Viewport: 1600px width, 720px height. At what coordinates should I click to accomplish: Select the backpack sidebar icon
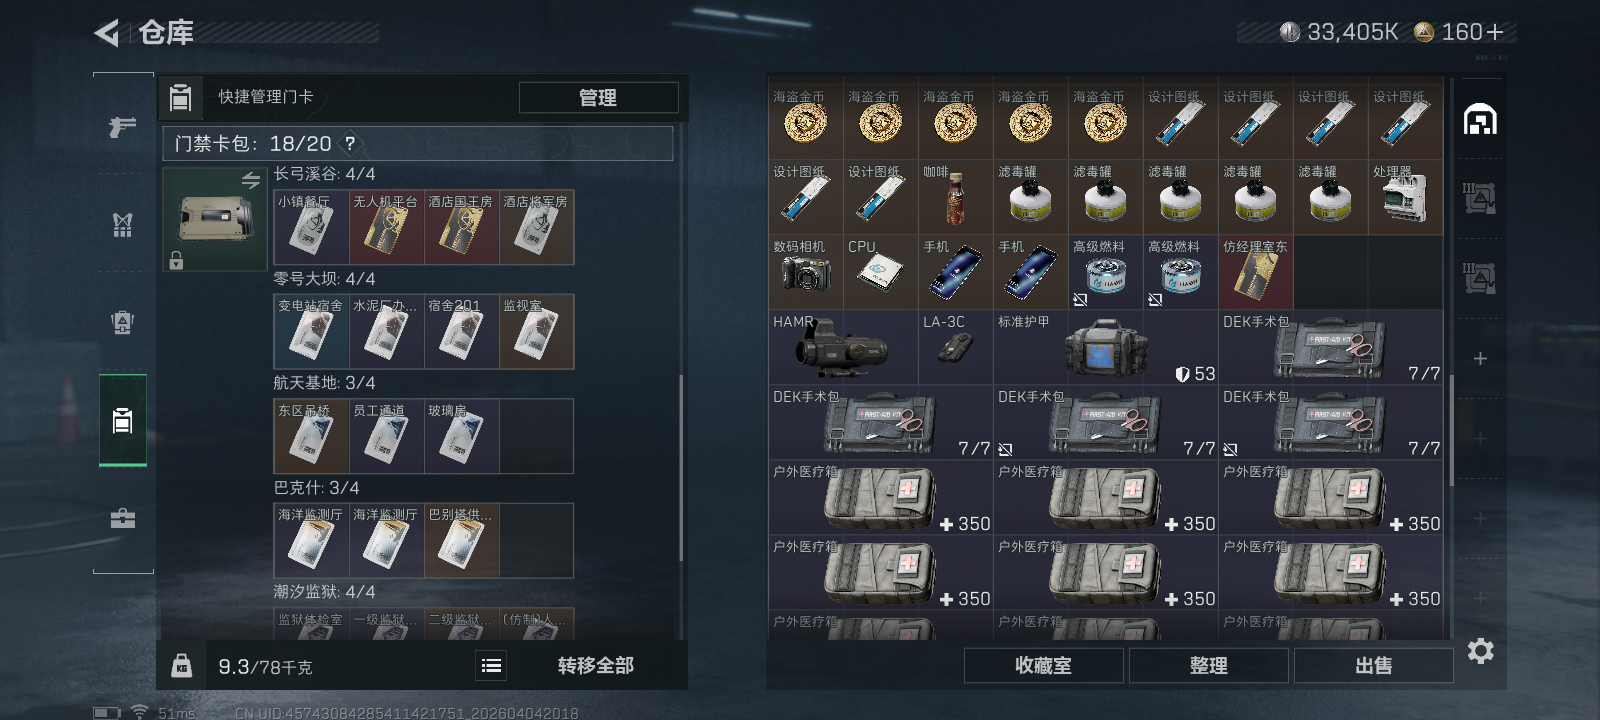coord(122,322)
